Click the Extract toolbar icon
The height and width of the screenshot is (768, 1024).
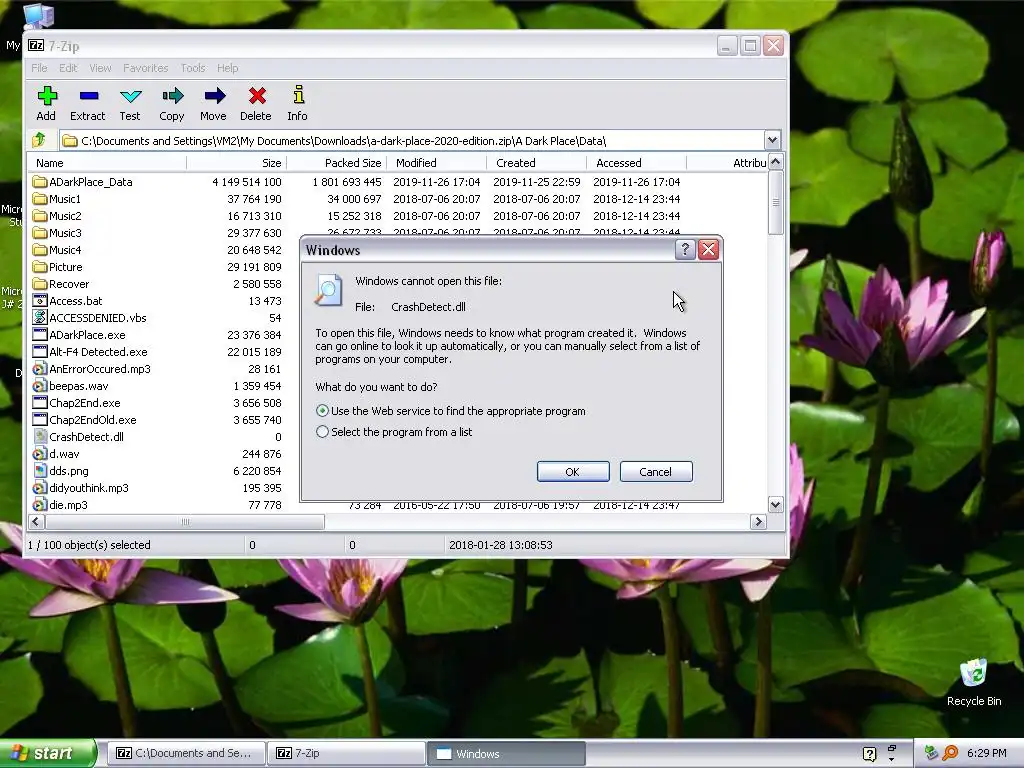point(88,96)
